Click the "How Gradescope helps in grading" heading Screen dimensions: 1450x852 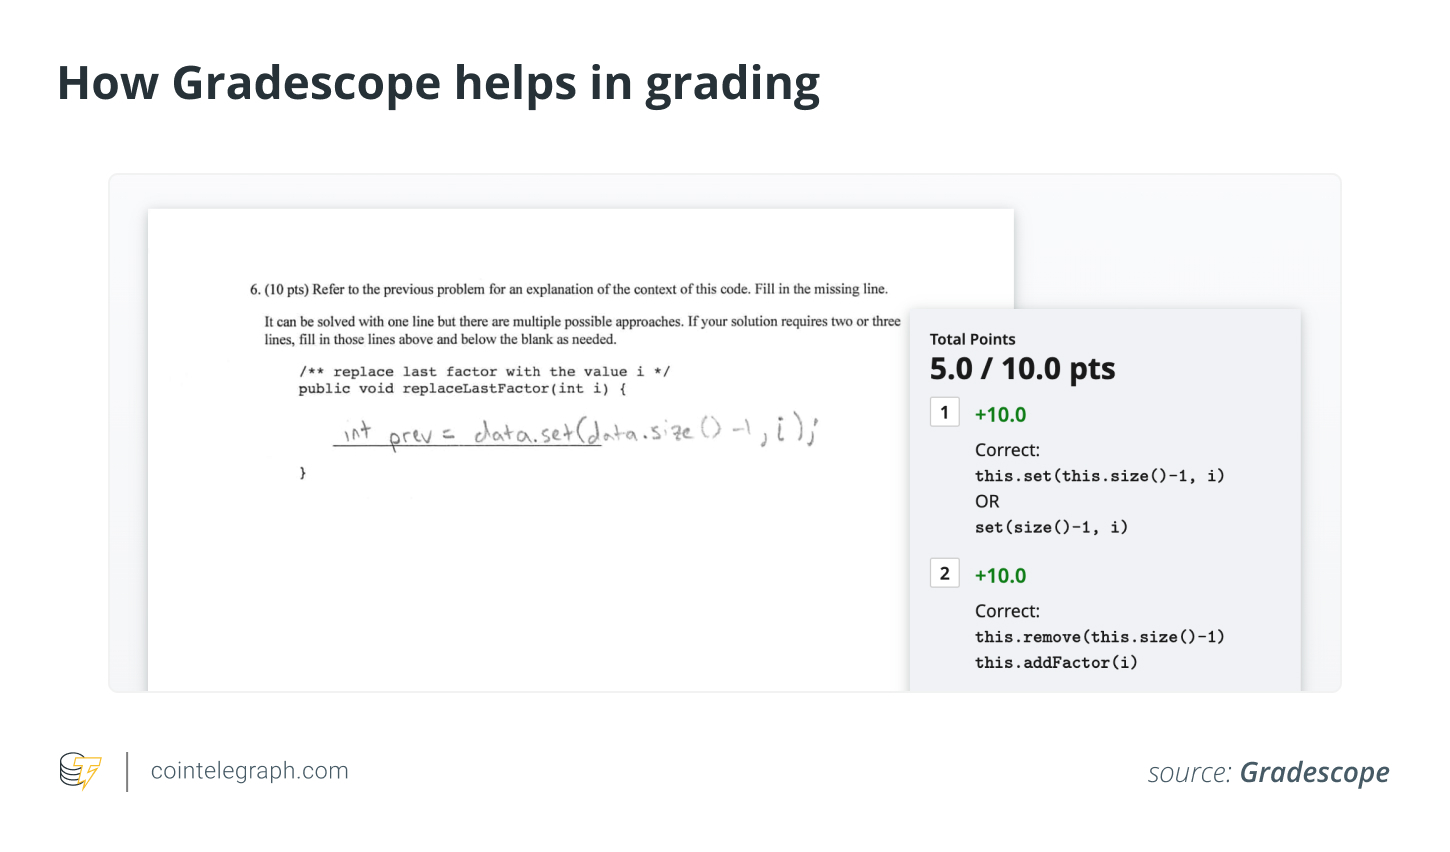tap(438, 83)
